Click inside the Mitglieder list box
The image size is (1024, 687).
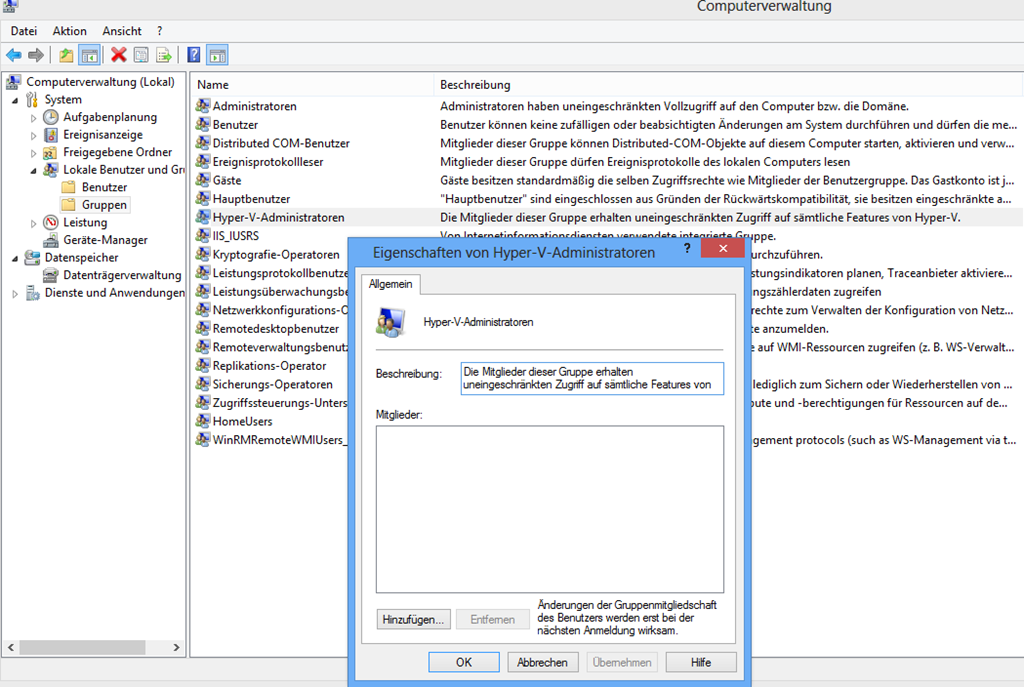[550, 509]
